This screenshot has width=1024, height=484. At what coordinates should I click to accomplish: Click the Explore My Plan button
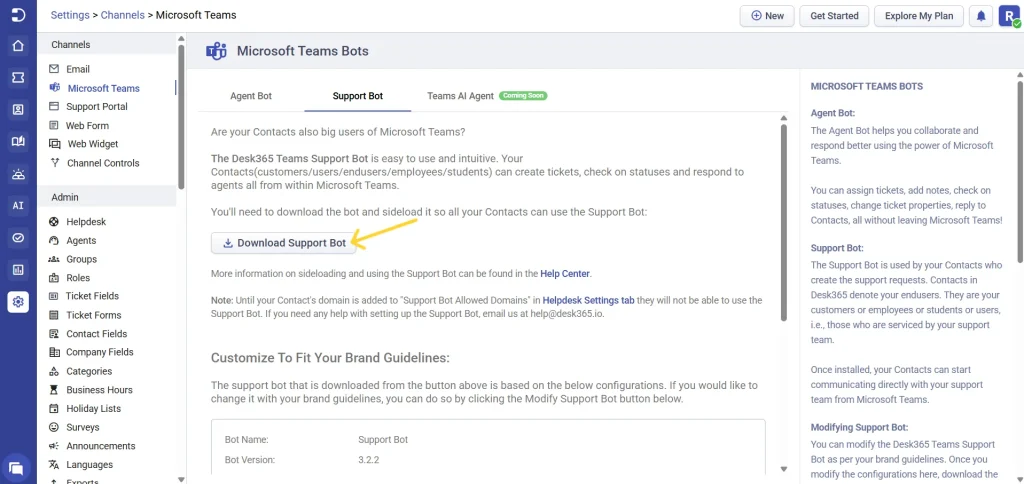(x=919, y=16)
